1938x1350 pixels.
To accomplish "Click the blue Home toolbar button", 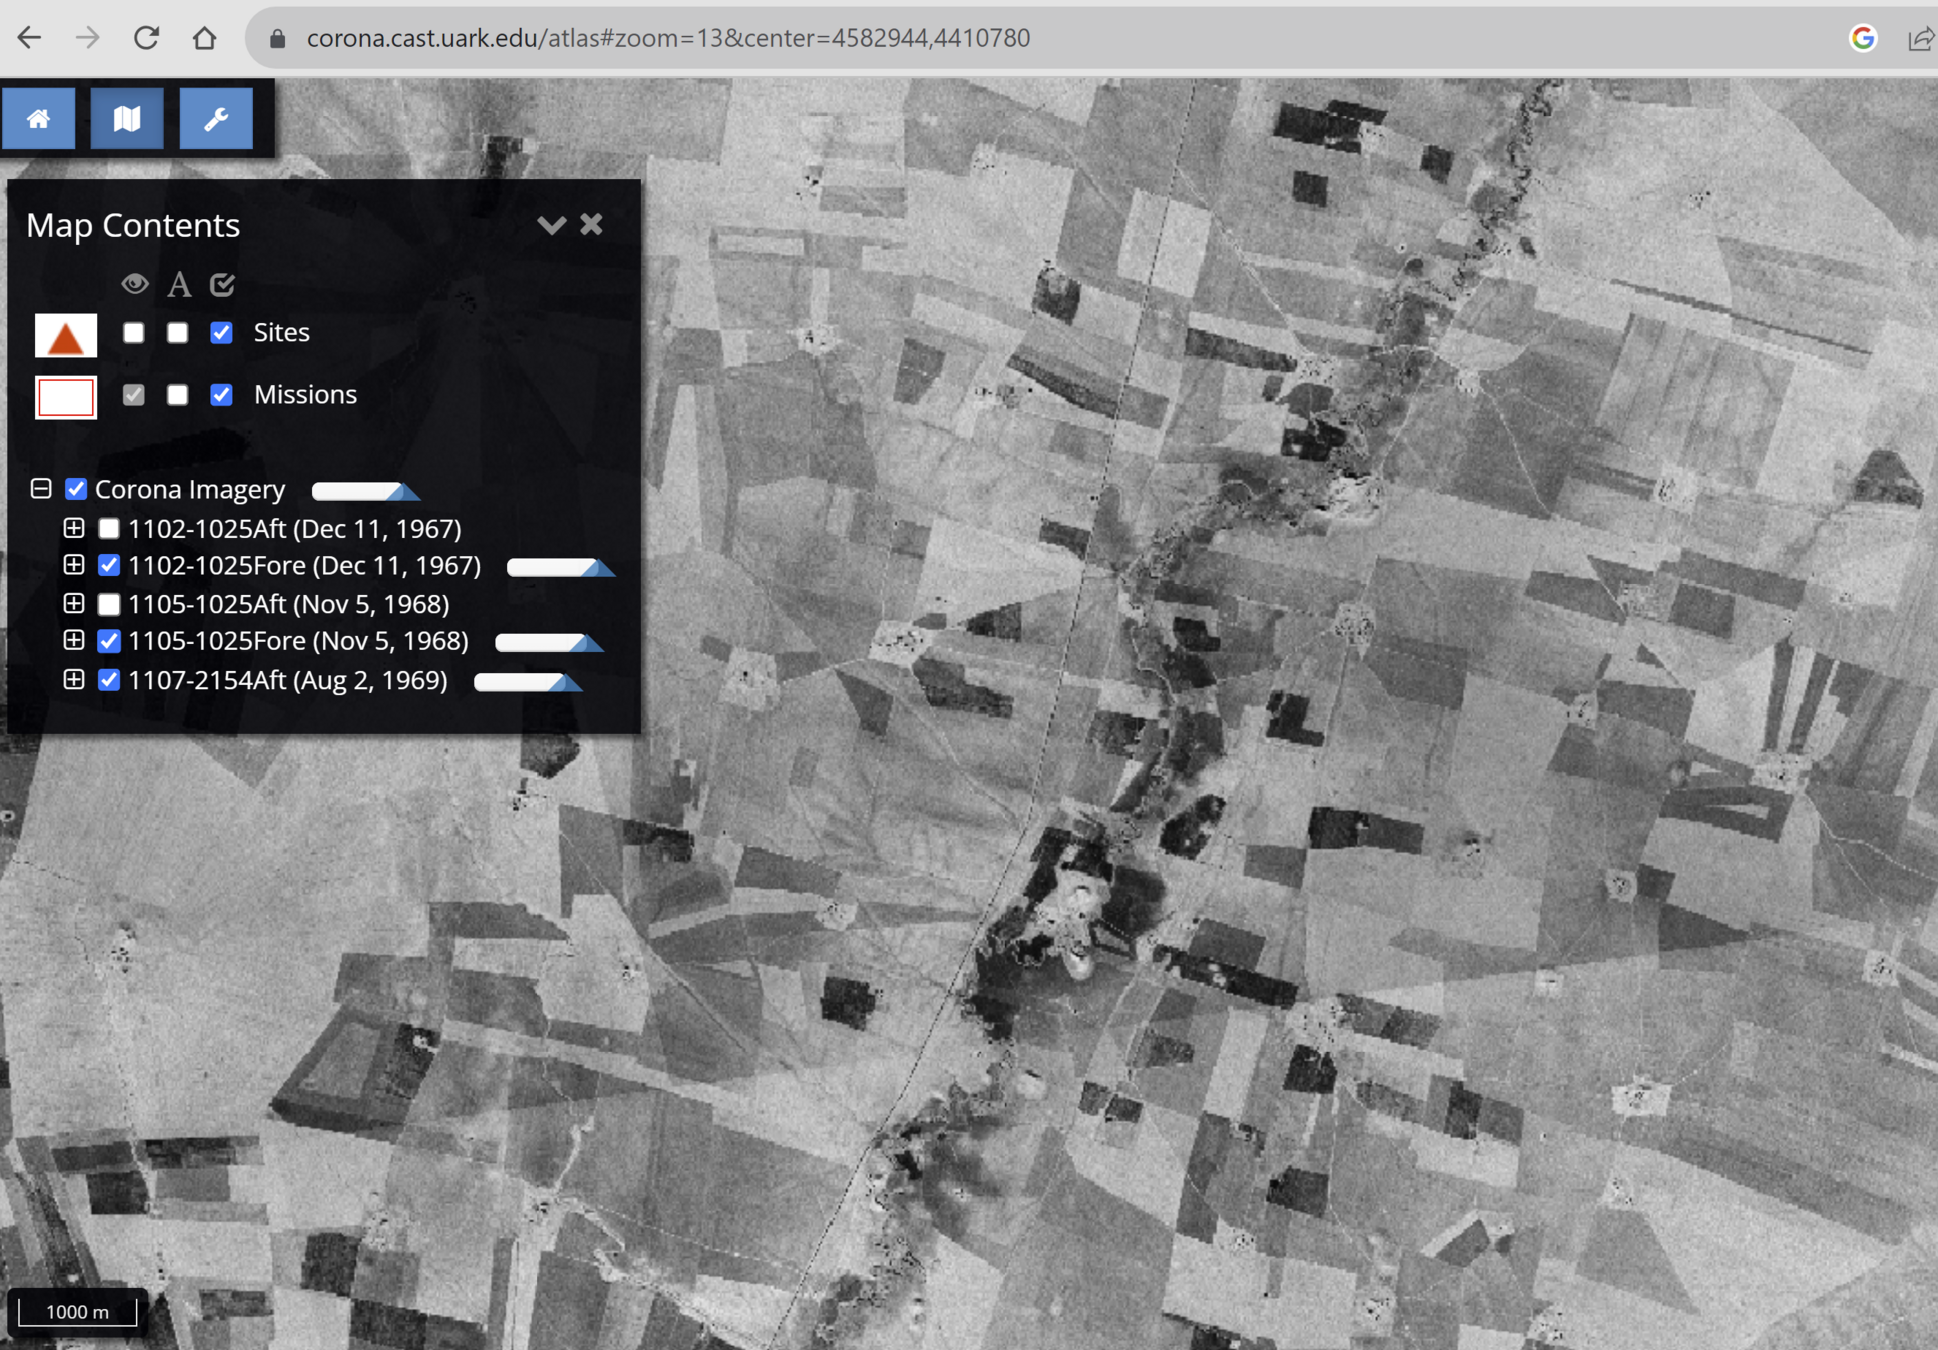I will tap(38, 119).
